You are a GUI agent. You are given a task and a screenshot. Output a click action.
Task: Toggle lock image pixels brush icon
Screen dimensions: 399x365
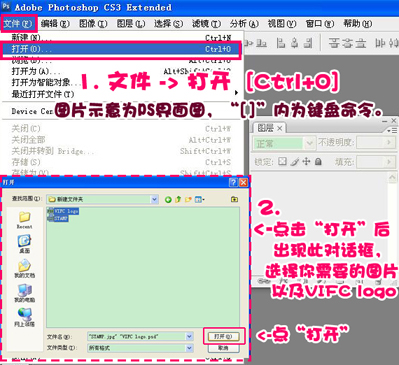294,162
